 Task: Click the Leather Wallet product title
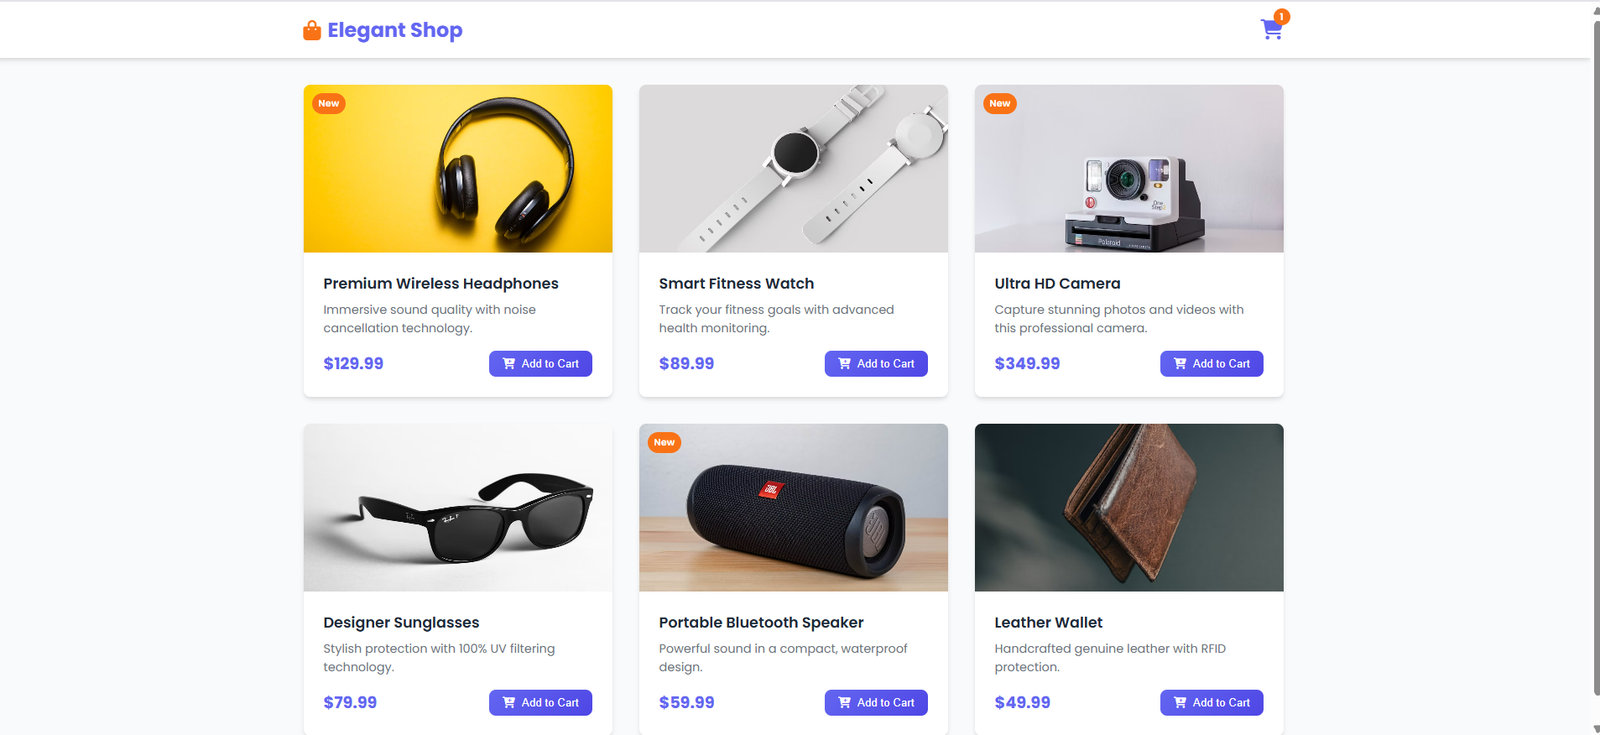click(x=1048, y=623)
